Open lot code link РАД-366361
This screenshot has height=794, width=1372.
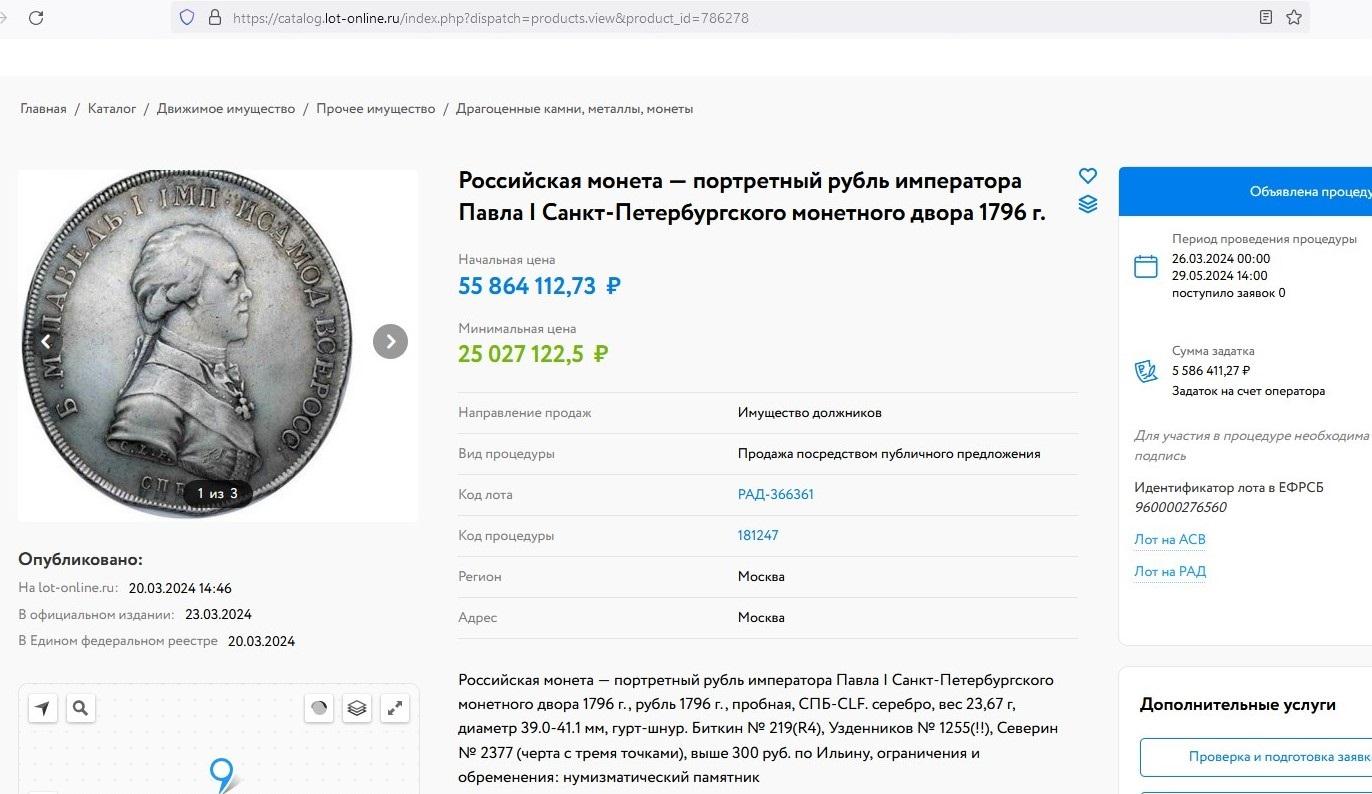click(x=776, y=495)
